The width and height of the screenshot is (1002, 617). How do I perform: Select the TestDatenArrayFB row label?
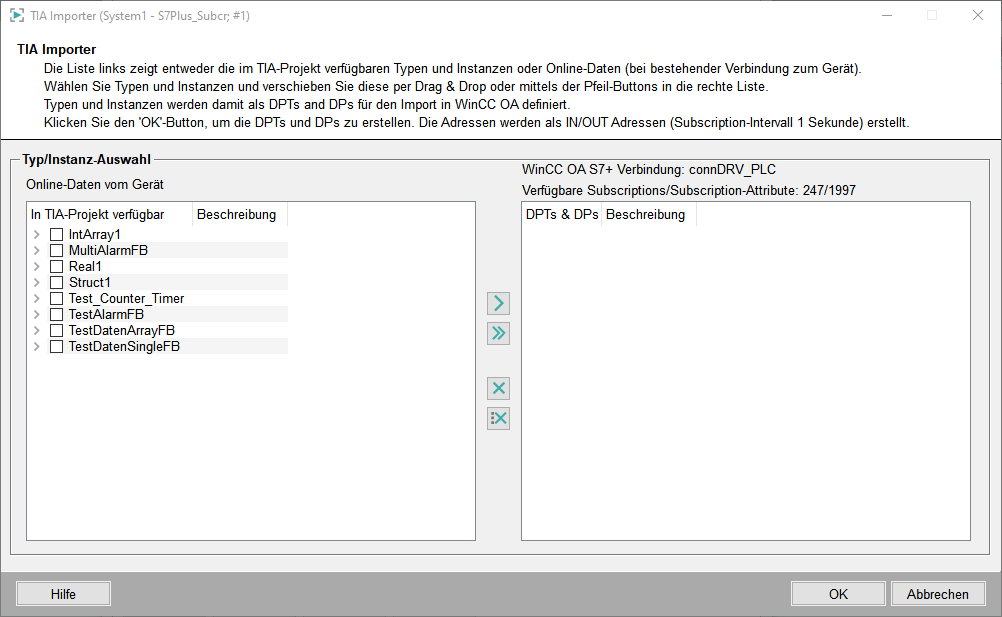pos(121,330)
